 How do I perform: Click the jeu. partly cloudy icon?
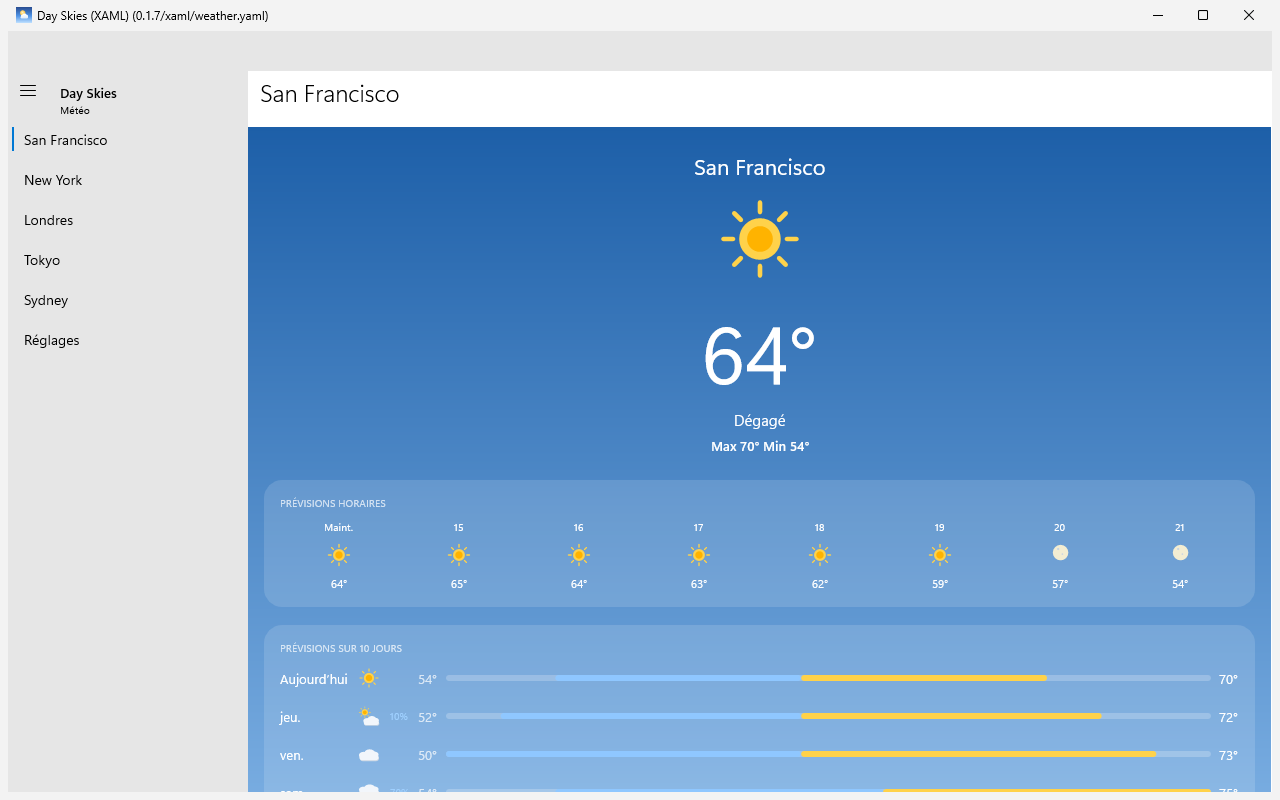pyautogui.click(x=369, y=717)
